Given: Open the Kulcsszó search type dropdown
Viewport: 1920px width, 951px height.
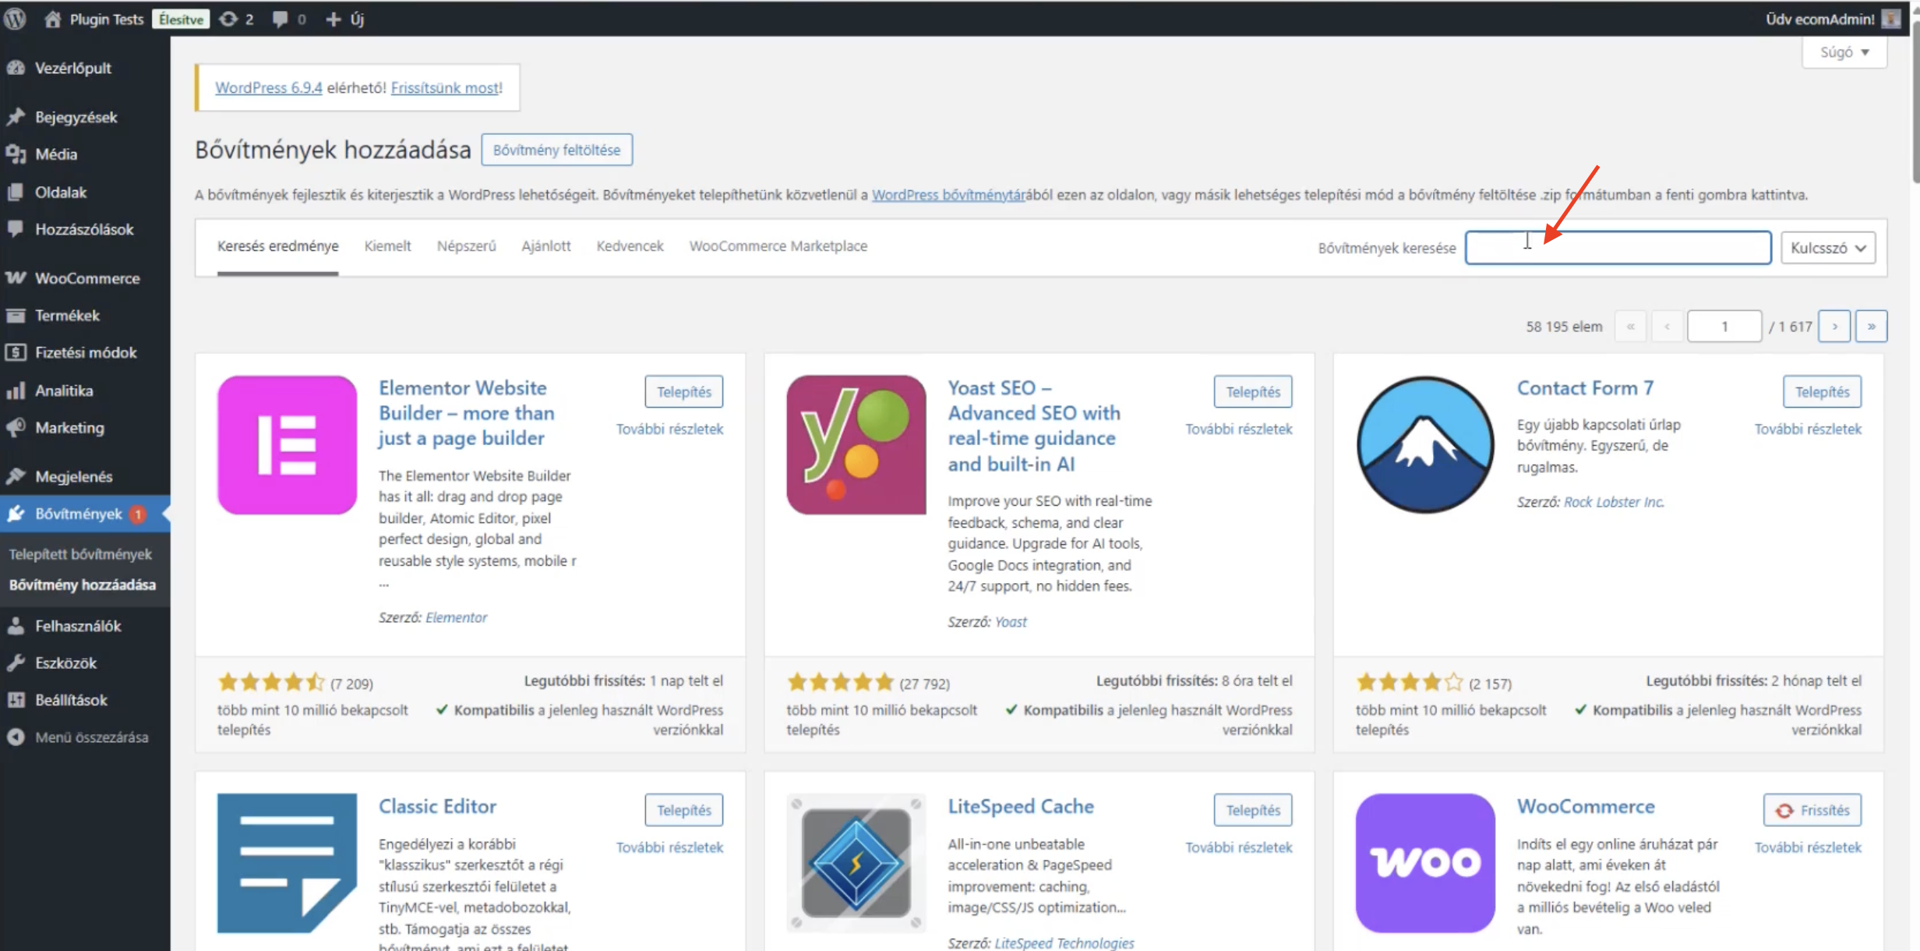Looking at the screenshot, I should [1827, 248].
